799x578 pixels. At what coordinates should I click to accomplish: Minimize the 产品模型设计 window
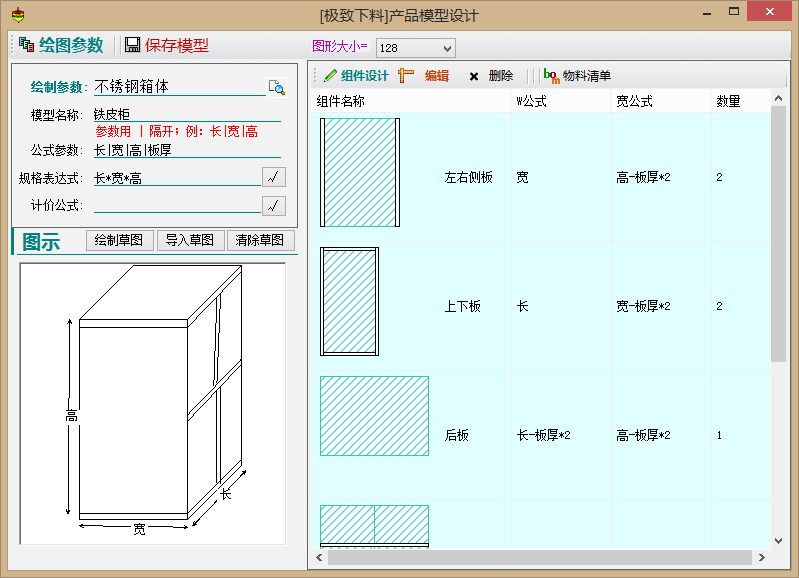707,12
